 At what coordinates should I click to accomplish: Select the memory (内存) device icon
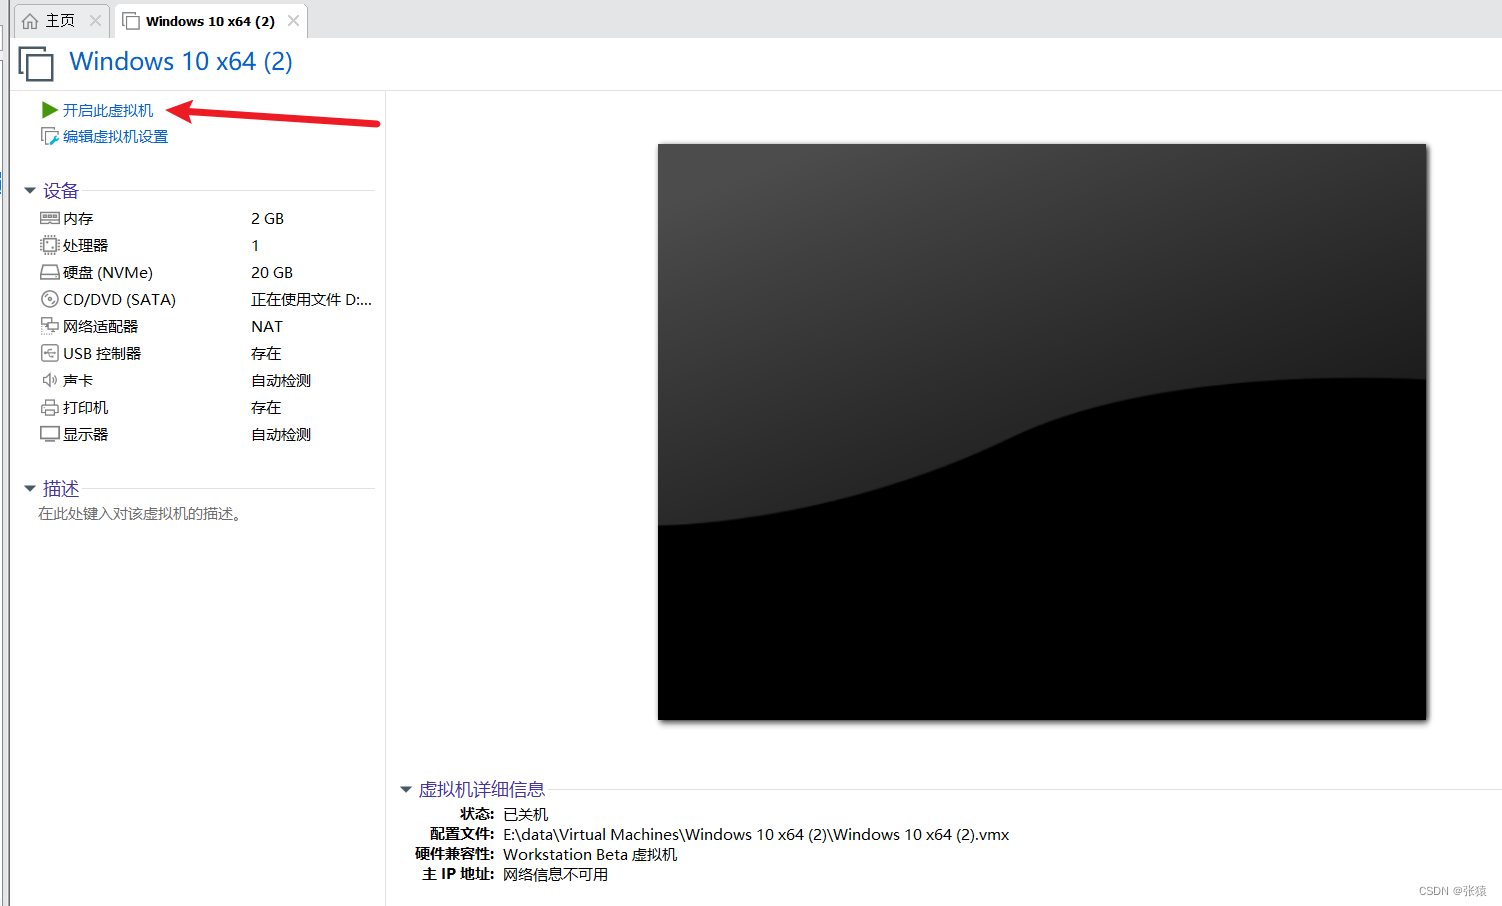click(50, 218)
